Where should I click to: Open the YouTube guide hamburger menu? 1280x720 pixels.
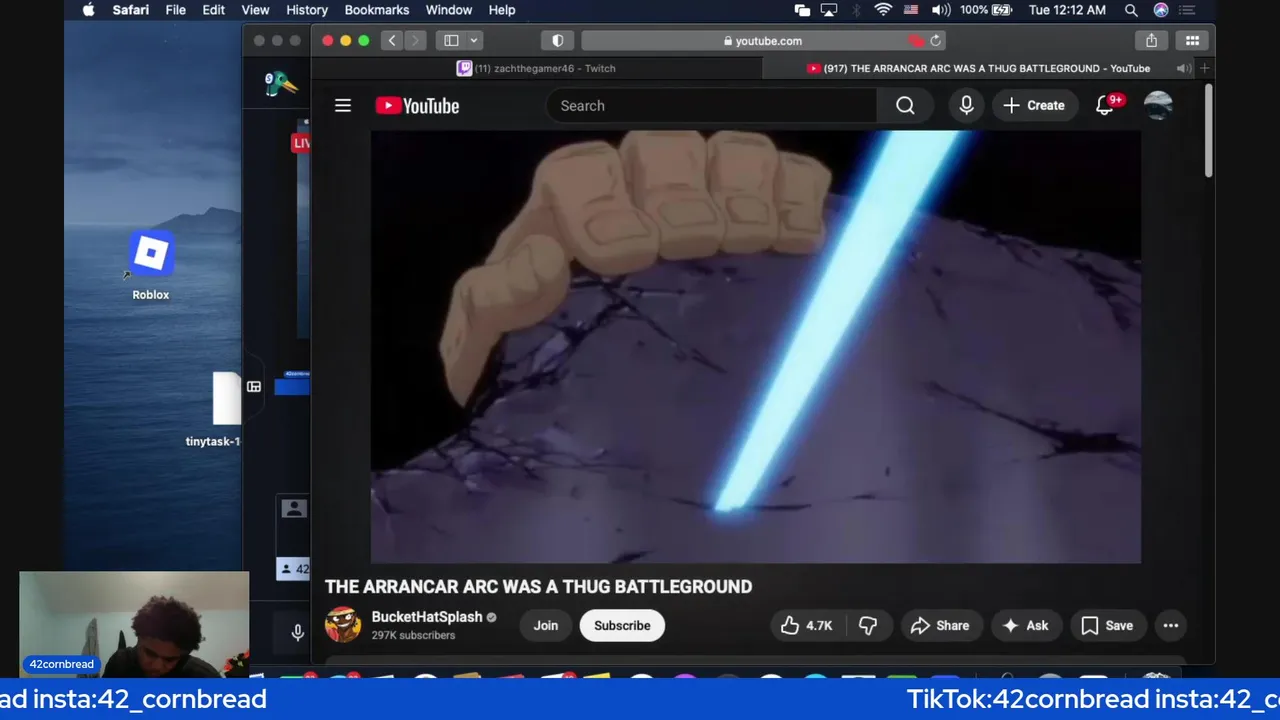(x=343, y=105)
